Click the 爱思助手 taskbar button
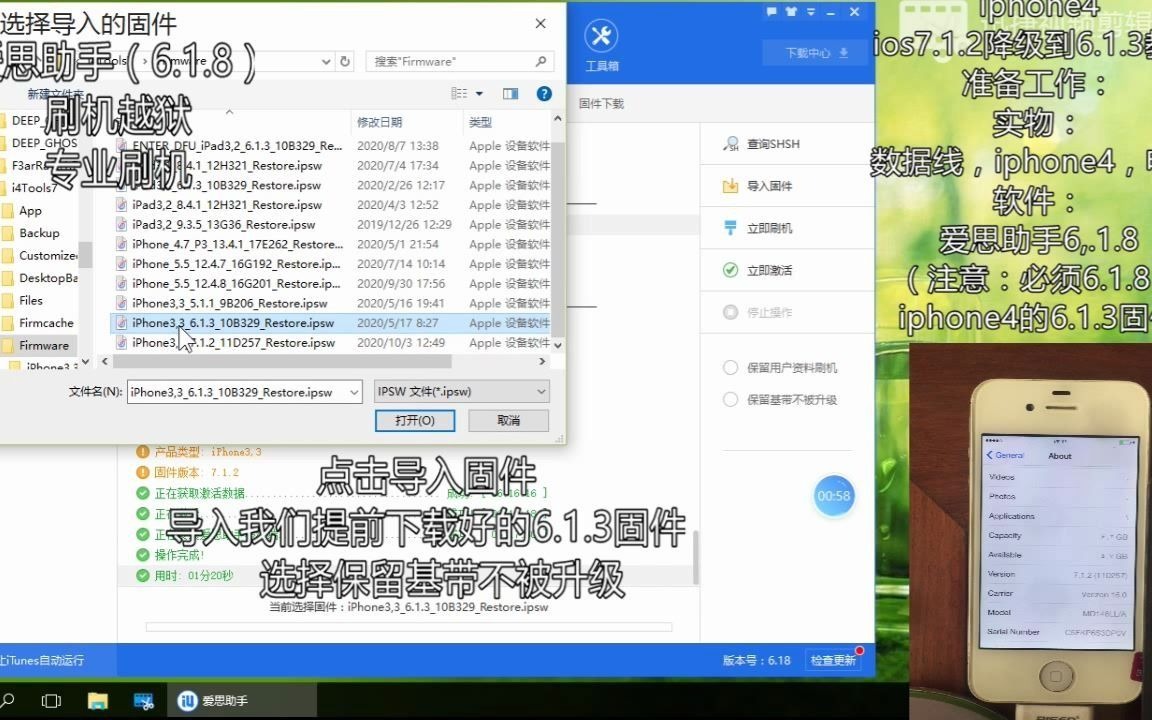The image size is (1152, 720). point(242,701)
